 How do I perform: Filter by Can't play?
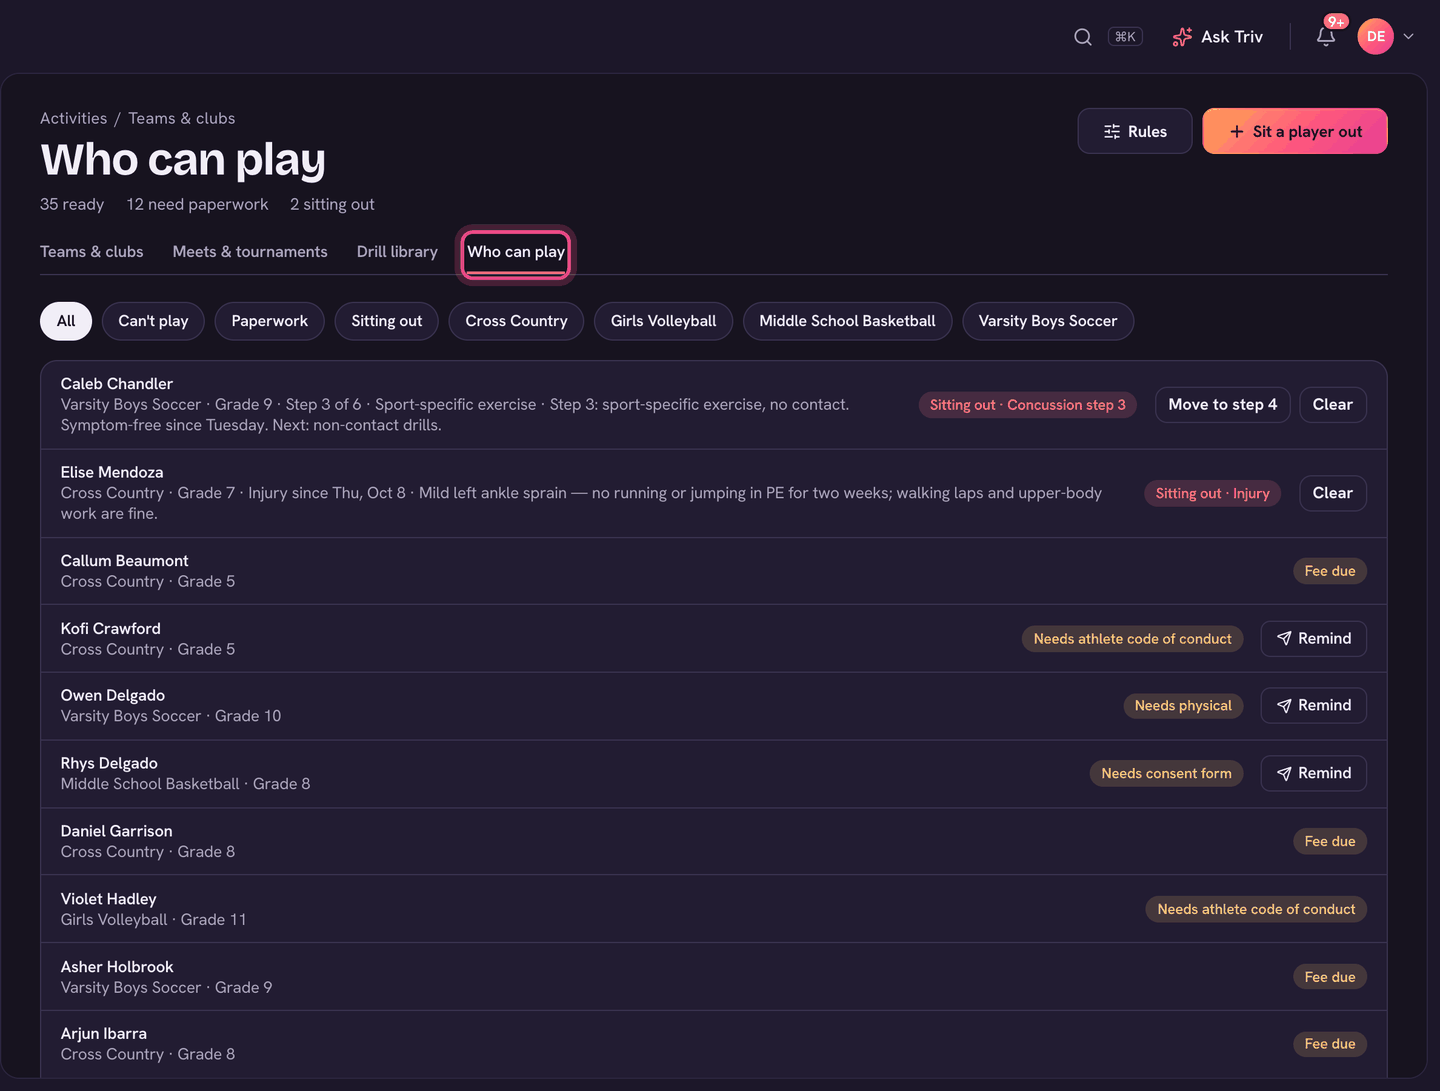tap(153, 321)
